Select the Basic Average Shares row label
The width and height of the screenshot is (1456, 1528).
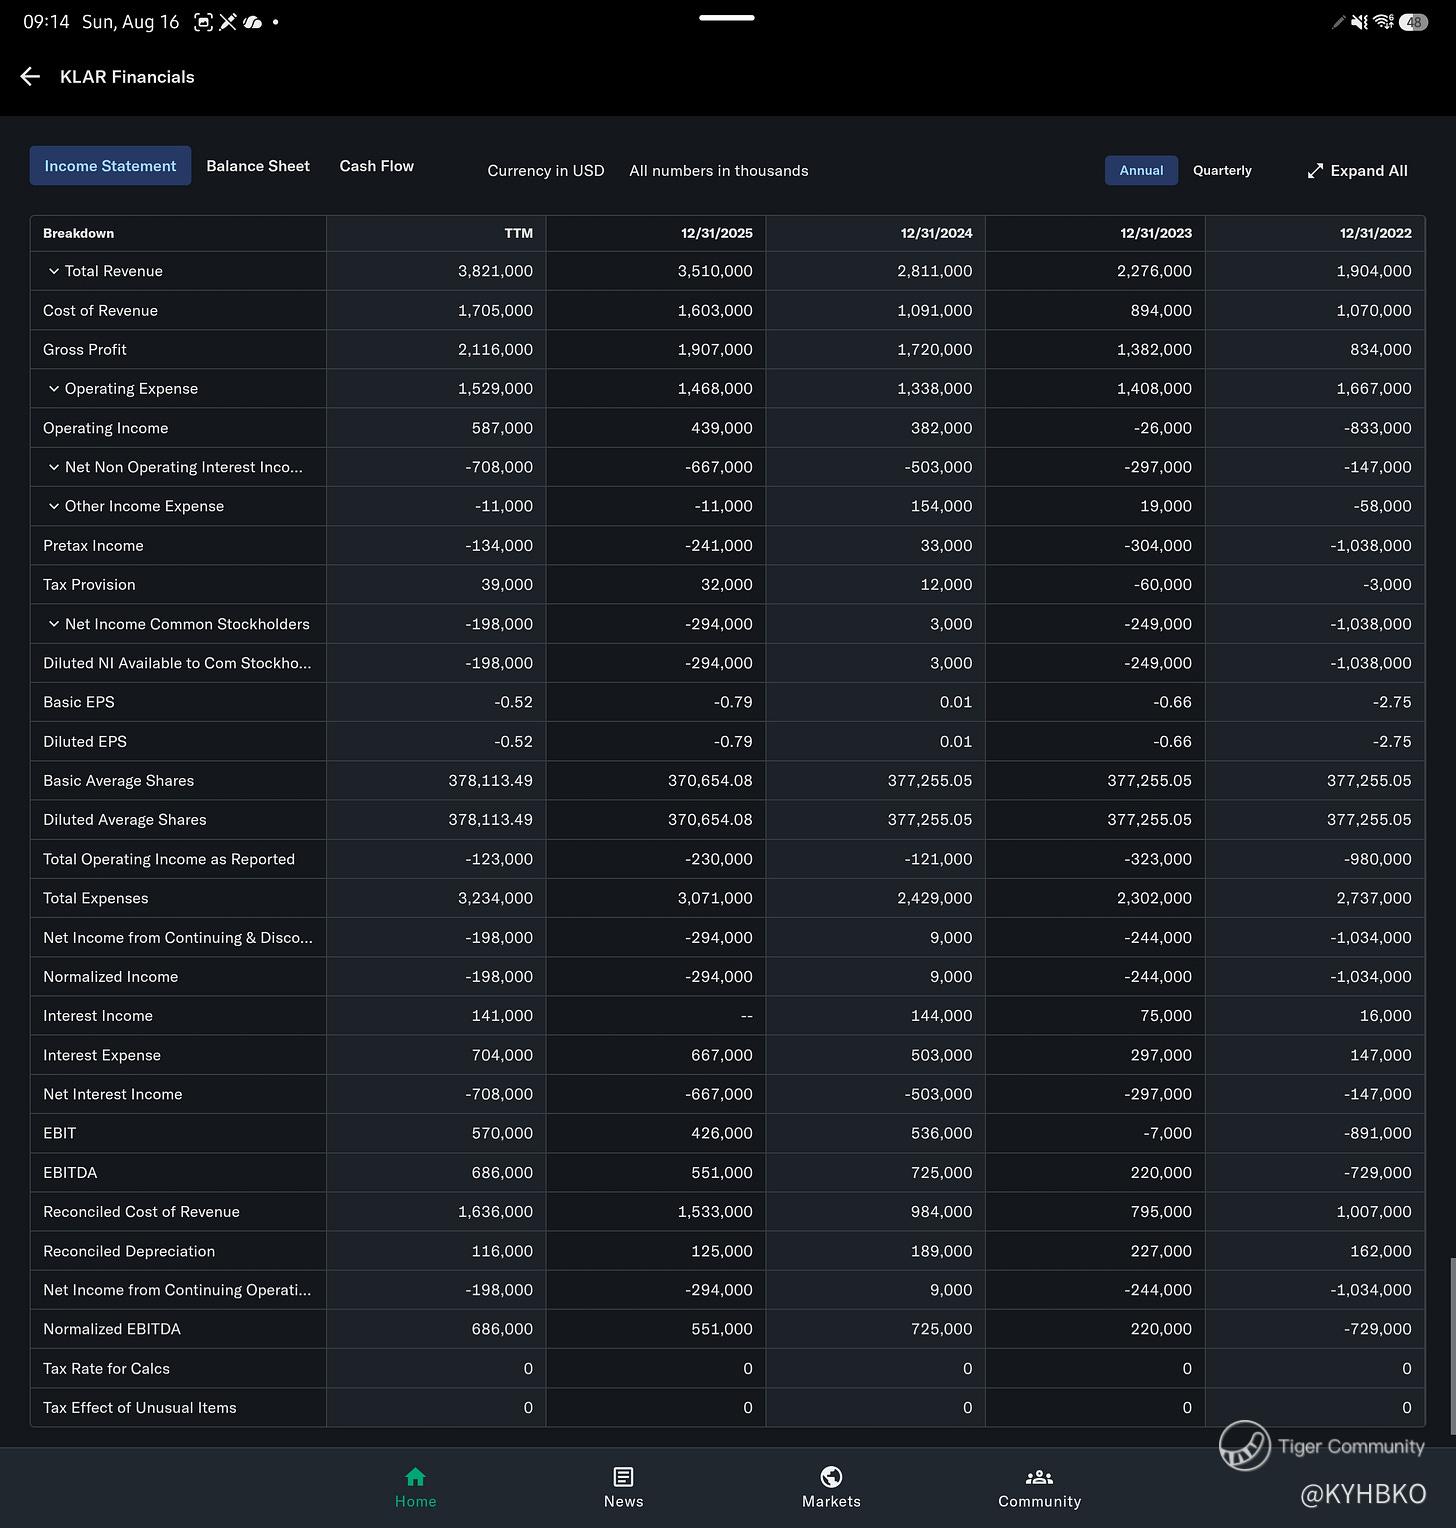pyautogui.click(x=118, y=780)
